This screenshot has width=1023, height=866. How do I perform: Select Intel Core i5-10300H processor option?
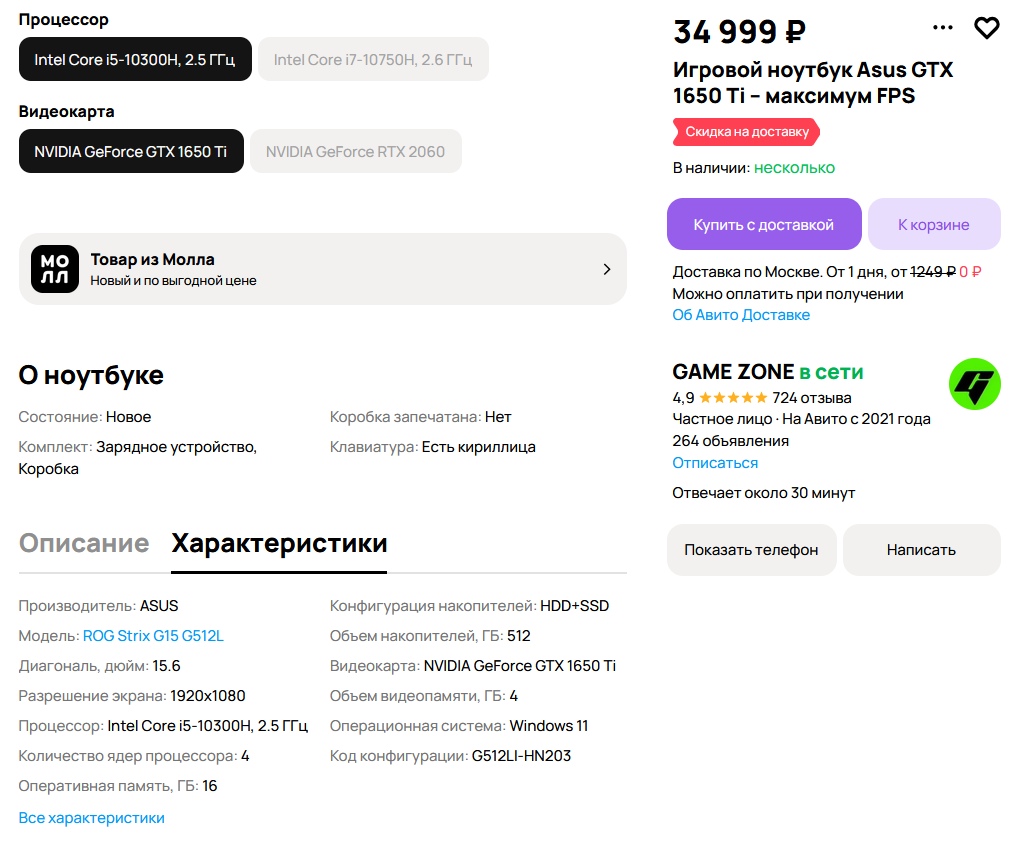pyautogui.click(x=135, y=60)
